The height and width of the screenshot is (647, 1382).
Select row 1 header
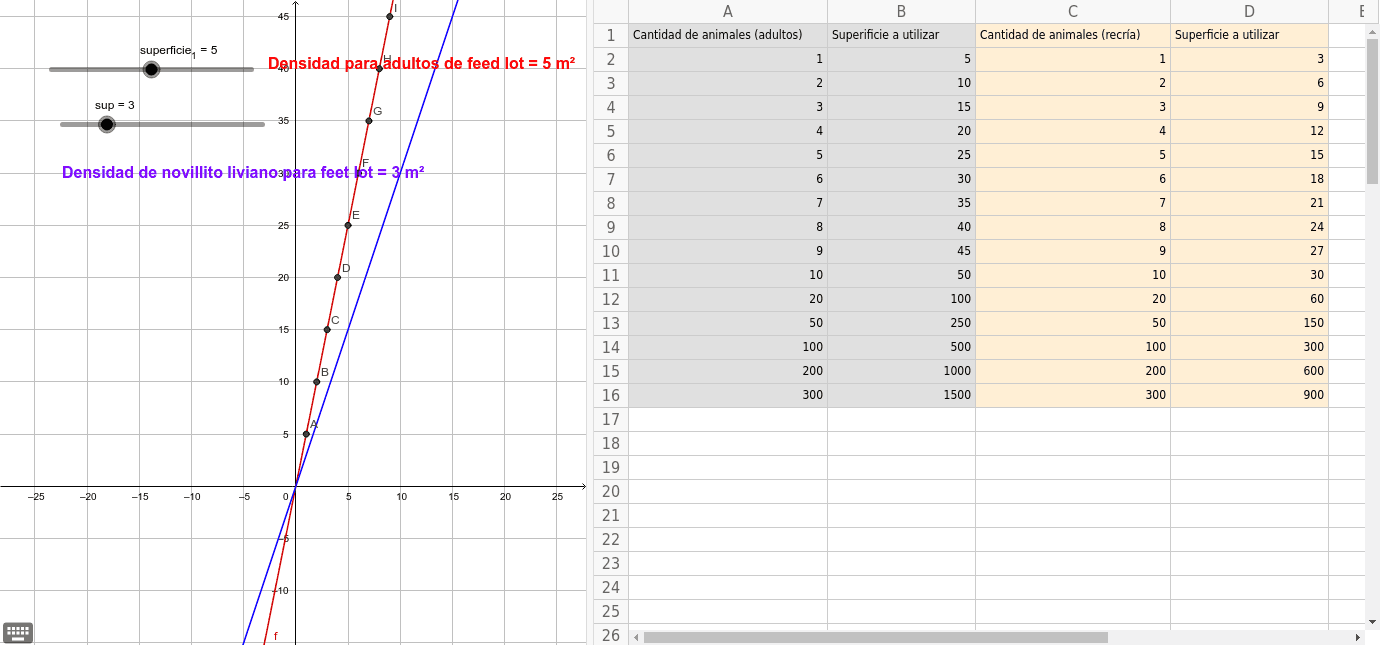tap(611, 35)
